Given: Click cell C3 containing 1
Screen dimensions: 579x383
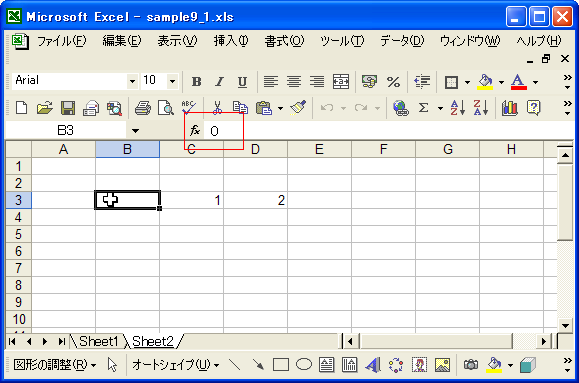Looking at the screenshot, I should click(191, 200).
